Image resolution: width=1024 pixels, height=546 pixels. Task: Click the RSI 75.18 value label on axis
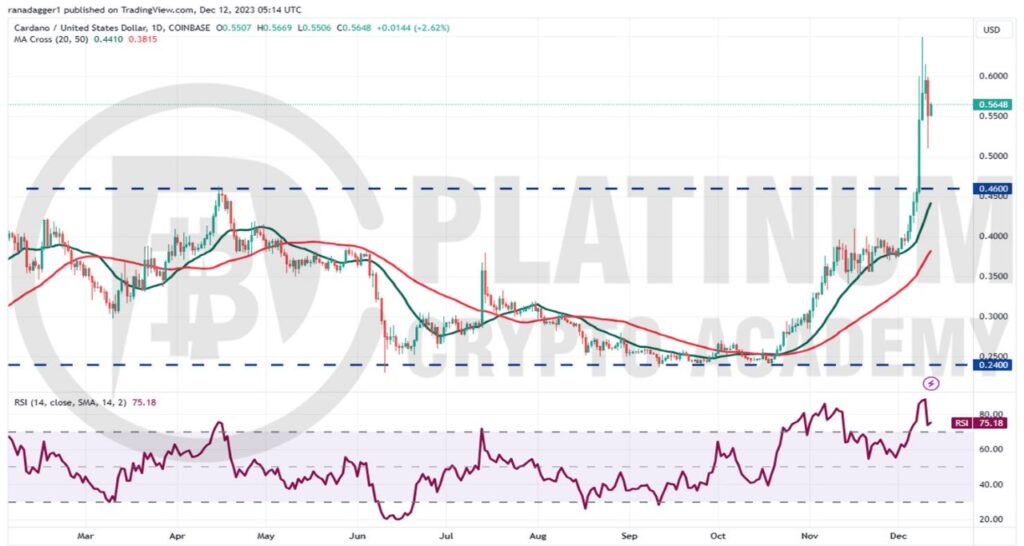pyautogui.click(x=991, y=423)
